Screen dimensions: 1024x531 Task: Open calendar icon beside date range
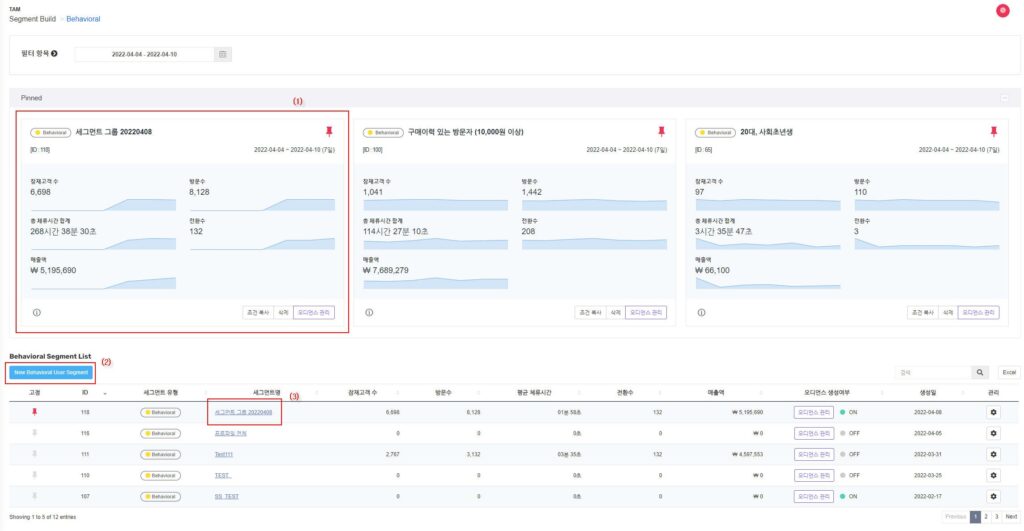pyautogui.click(x=223, y=54)
